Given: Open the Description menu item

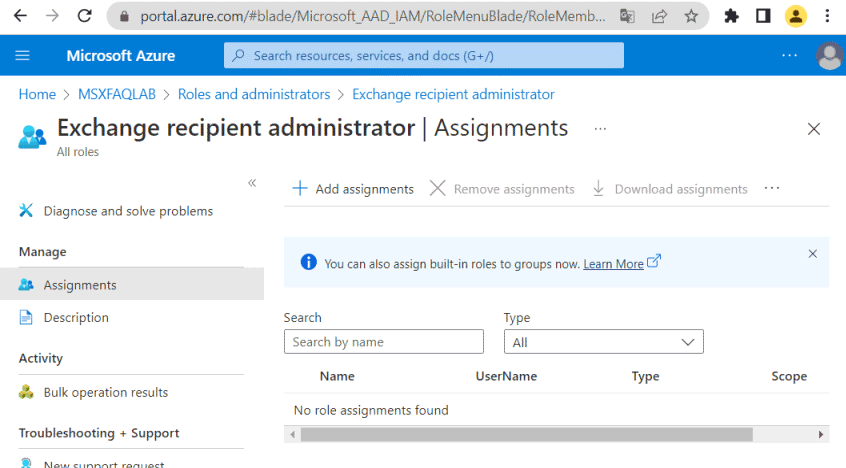Looking at the screenshot, I should point(76,317).
